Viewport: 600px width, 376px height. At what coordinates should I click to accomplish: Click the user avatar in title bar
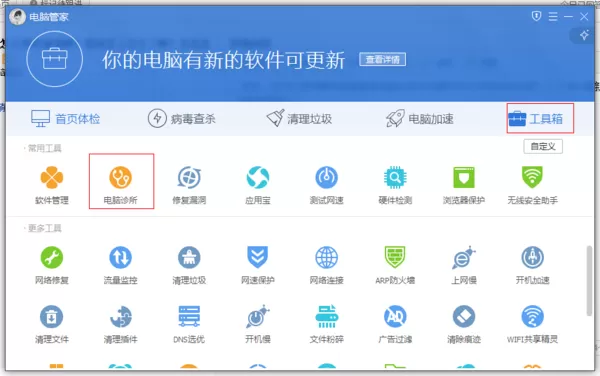17,17
